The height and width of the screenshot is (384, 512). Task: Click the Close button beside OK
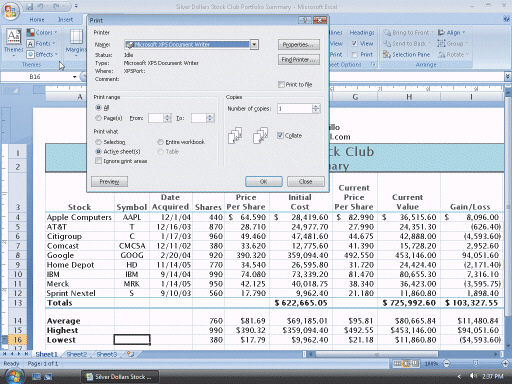[306, 181]
